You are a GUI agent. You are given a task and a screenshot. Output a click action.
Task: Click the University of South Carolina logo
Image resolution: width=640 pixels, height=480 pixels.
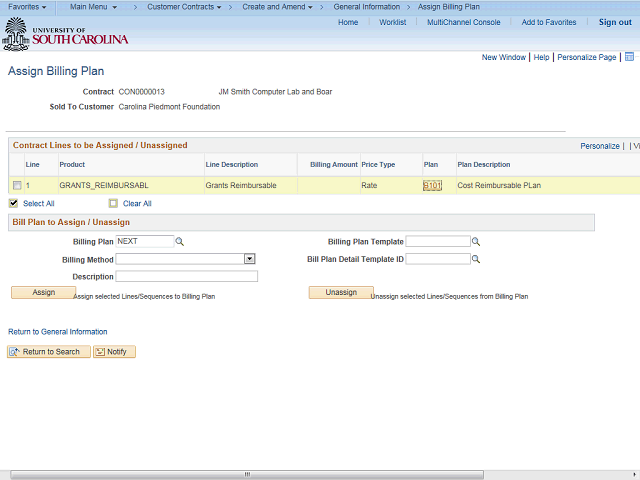[65, 35]
